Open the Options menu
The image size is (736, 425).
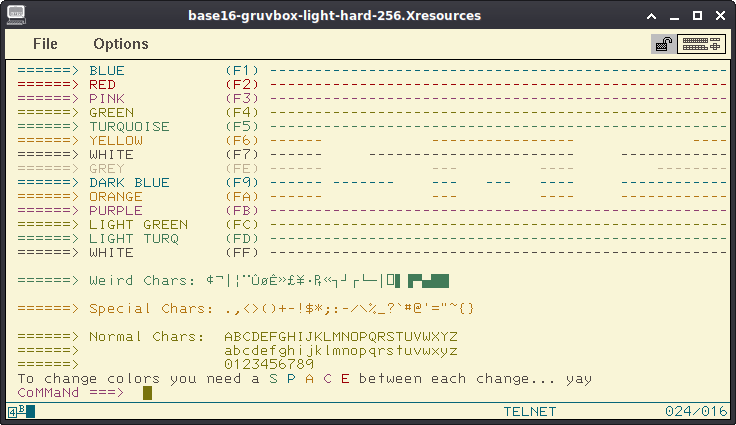pos(121,44)
